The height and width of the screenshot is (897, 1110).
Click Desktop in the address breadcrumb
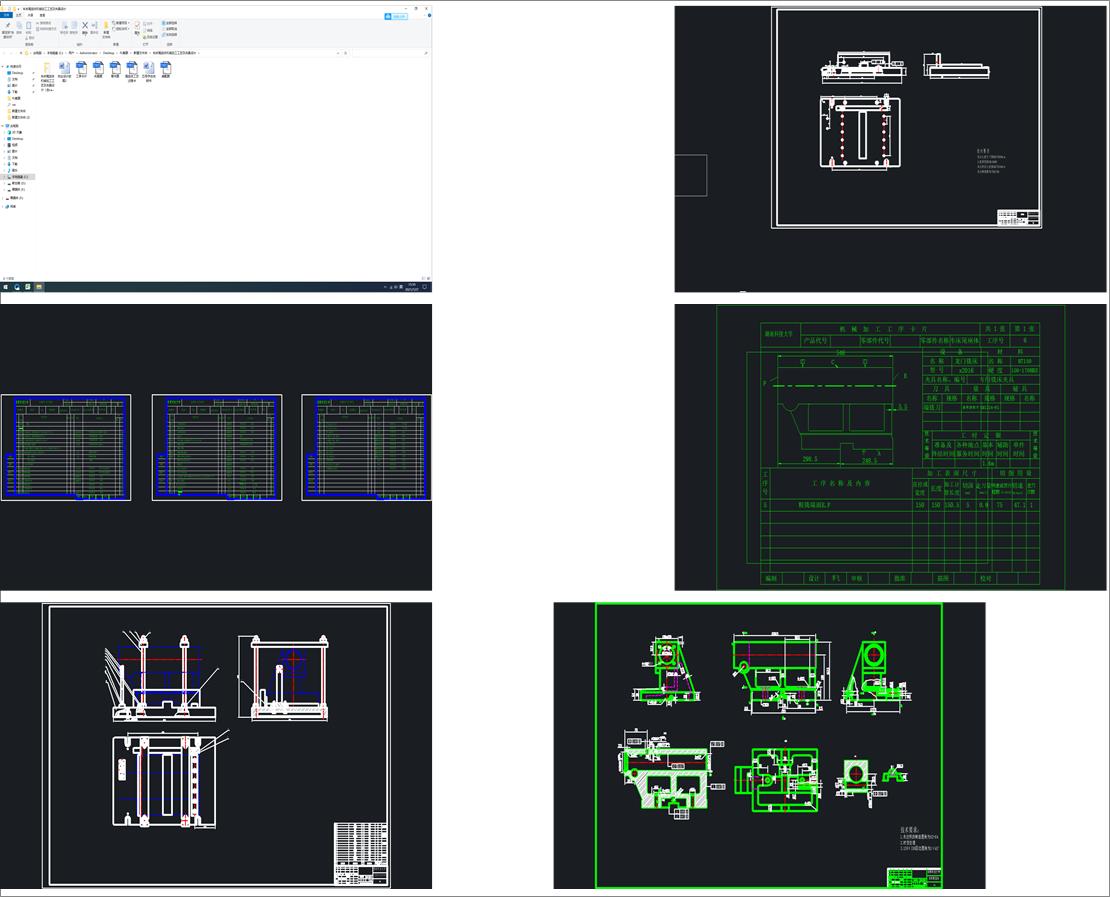pos(108,53)
